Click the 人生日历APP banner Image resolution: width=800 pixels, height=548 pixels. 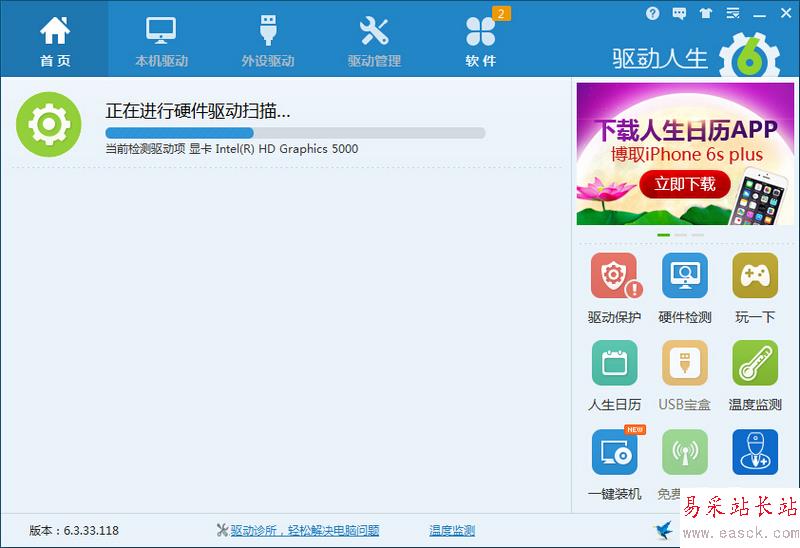pyautogui.click(x=685, y=154)
